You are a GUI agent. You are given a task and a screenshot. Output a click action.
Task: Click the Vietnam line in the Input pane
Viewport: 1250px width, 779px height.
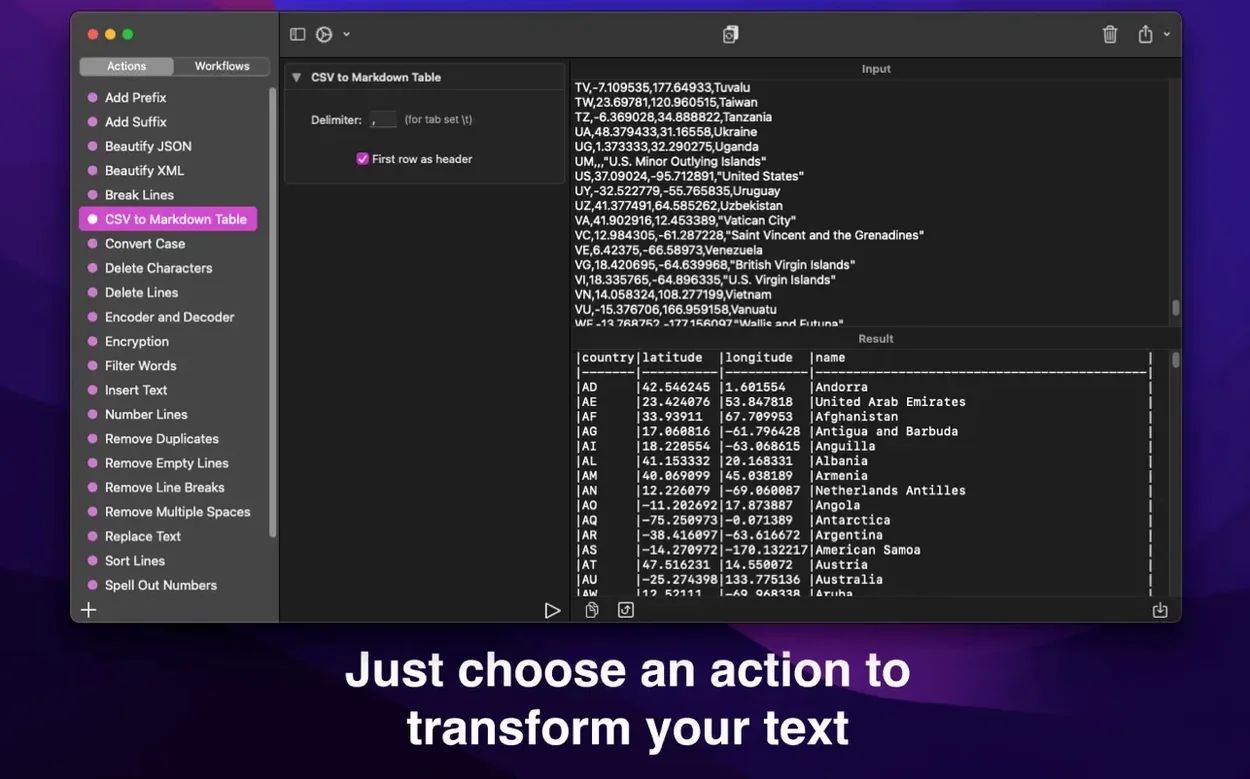[674, 295]
